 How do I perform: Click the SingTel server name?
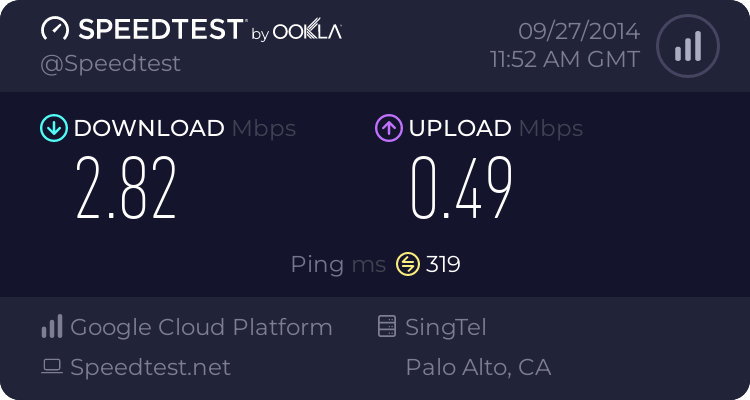click(x=446, y=327)
